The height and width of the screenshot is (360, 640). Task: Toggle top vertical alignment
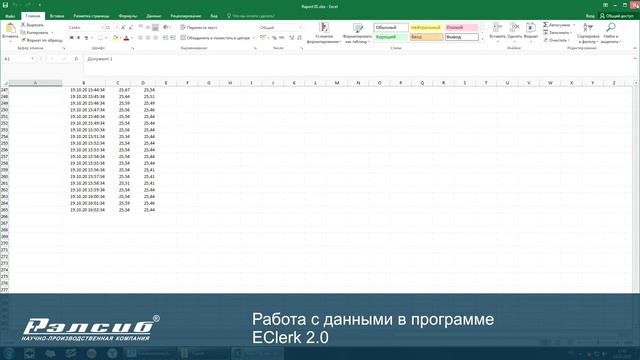point(140,27)
